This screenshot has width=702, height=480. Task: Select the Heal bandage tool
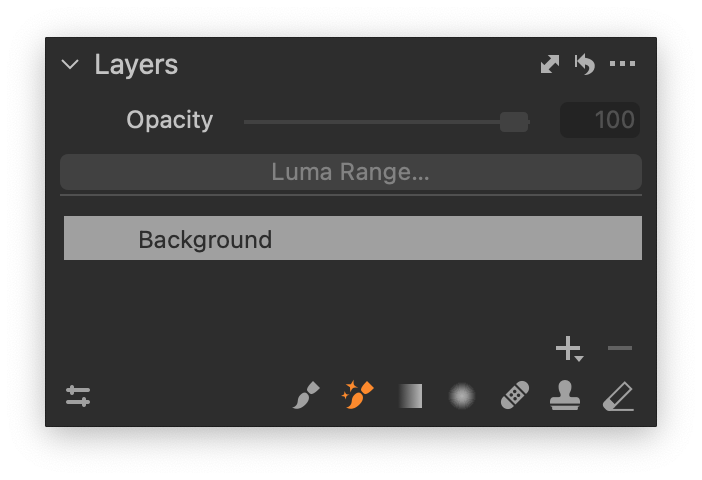(x=515, y=395)
